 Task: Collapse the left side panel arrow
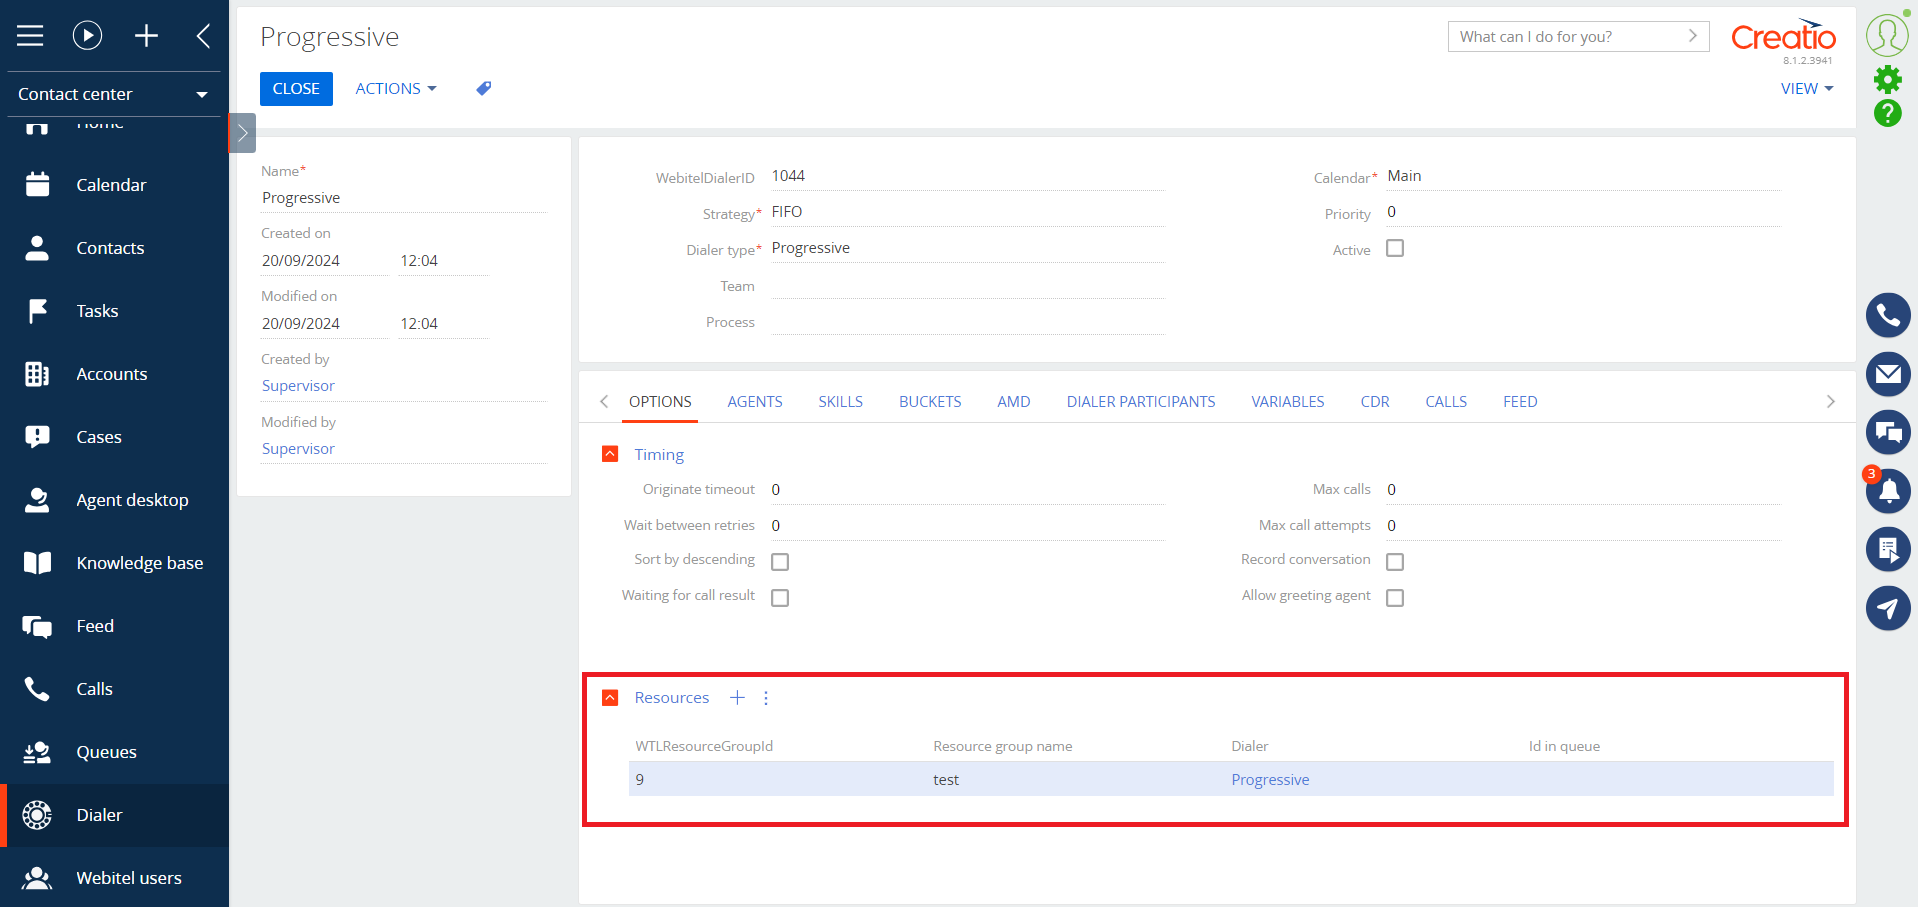coord(203,36)
